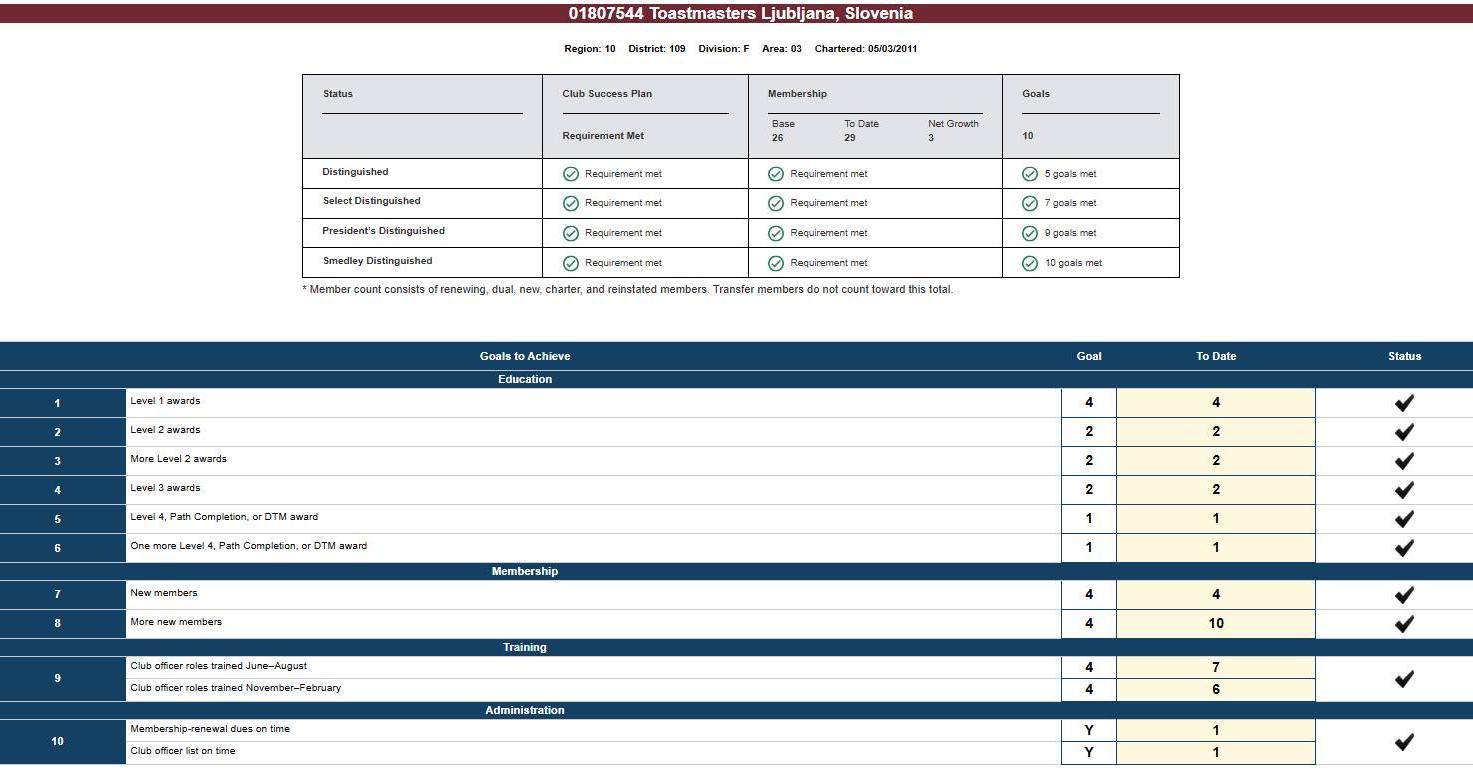This screenshot has height=772, width=1473.
Task: Click the Net Growth value 3
Action: [x=931, y=138]
